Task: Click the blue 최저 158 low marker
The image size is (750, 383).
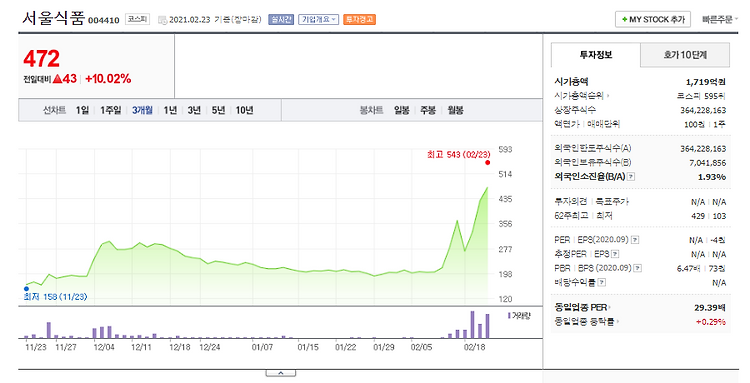Action: coord(26,288)
